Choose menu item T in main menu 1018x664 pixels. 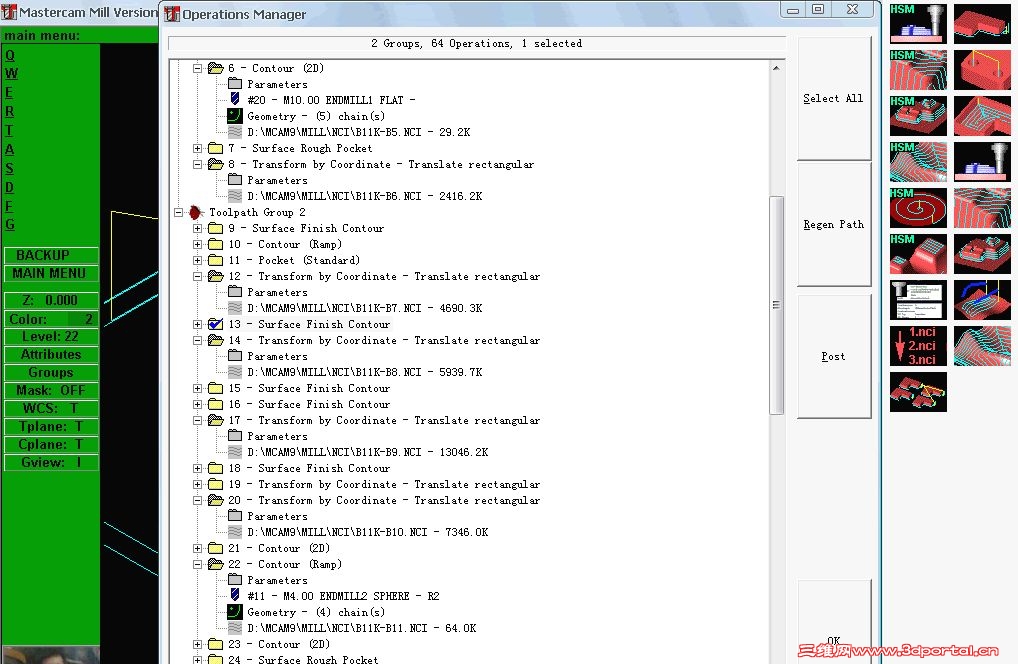pyautogui.click(x=9, y=130)
